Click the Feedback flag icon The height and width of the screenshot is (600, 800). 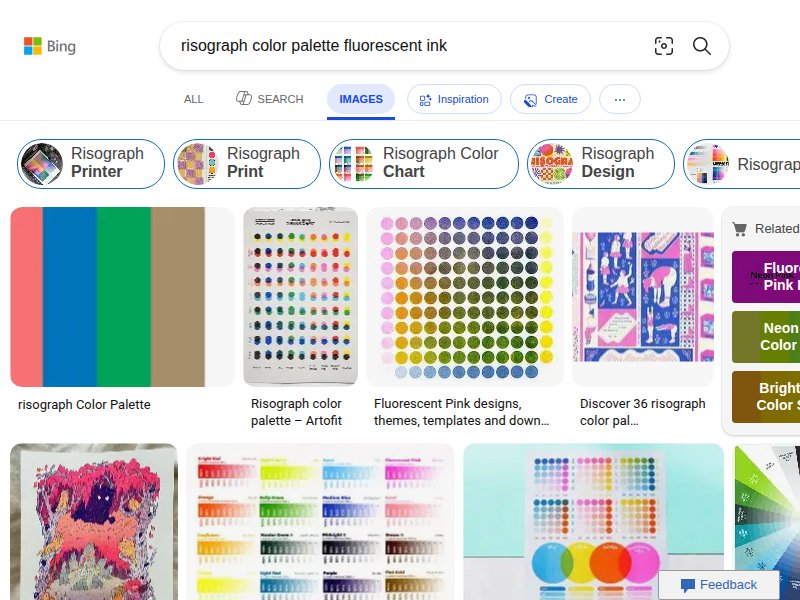pyautogui.click(x=688, y=584)
